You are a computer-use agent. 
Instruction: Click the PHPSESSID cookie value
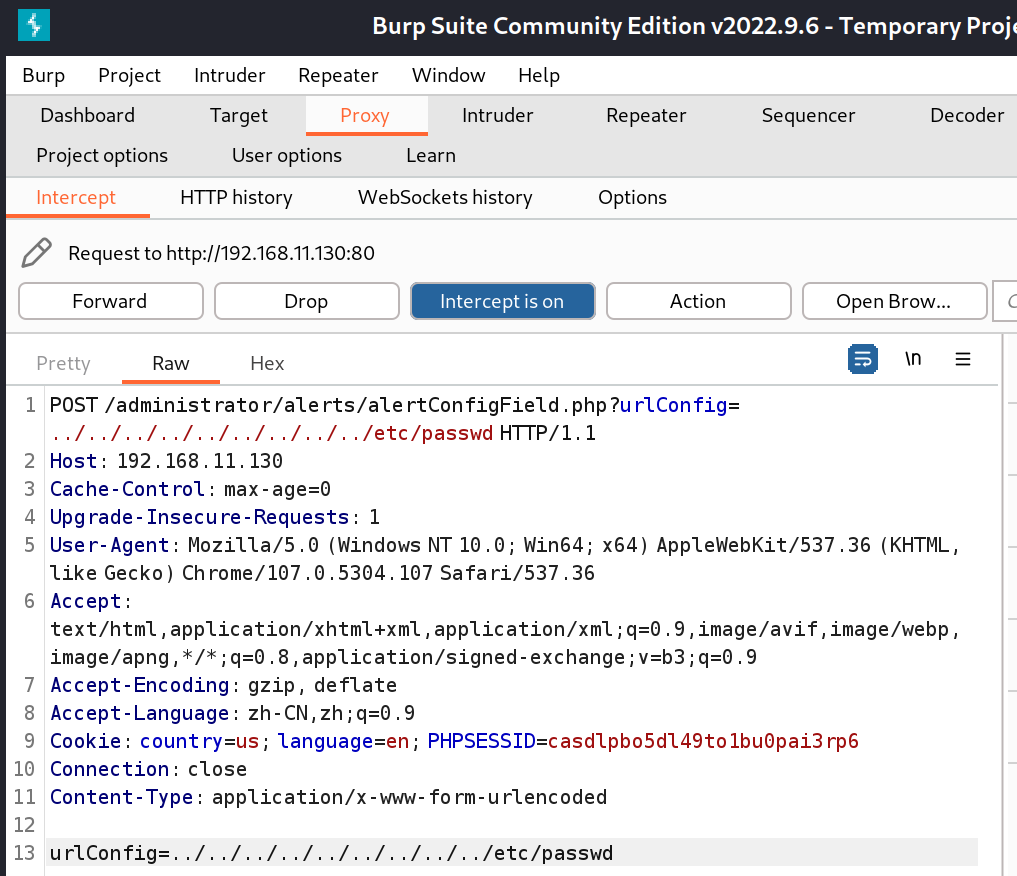[x=703, y=741]
